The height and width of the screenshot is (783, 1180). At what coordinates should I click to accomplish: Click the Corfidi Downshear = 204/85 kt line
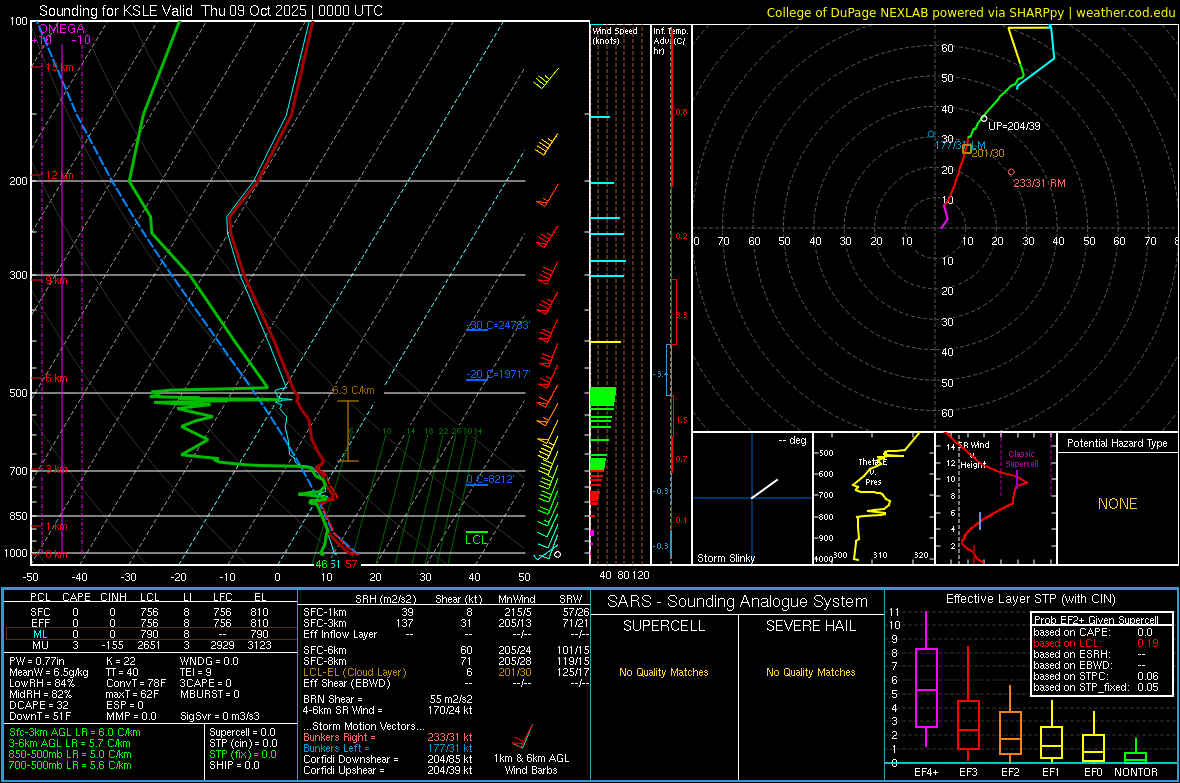pyautogui.click(x=388, y=759)
